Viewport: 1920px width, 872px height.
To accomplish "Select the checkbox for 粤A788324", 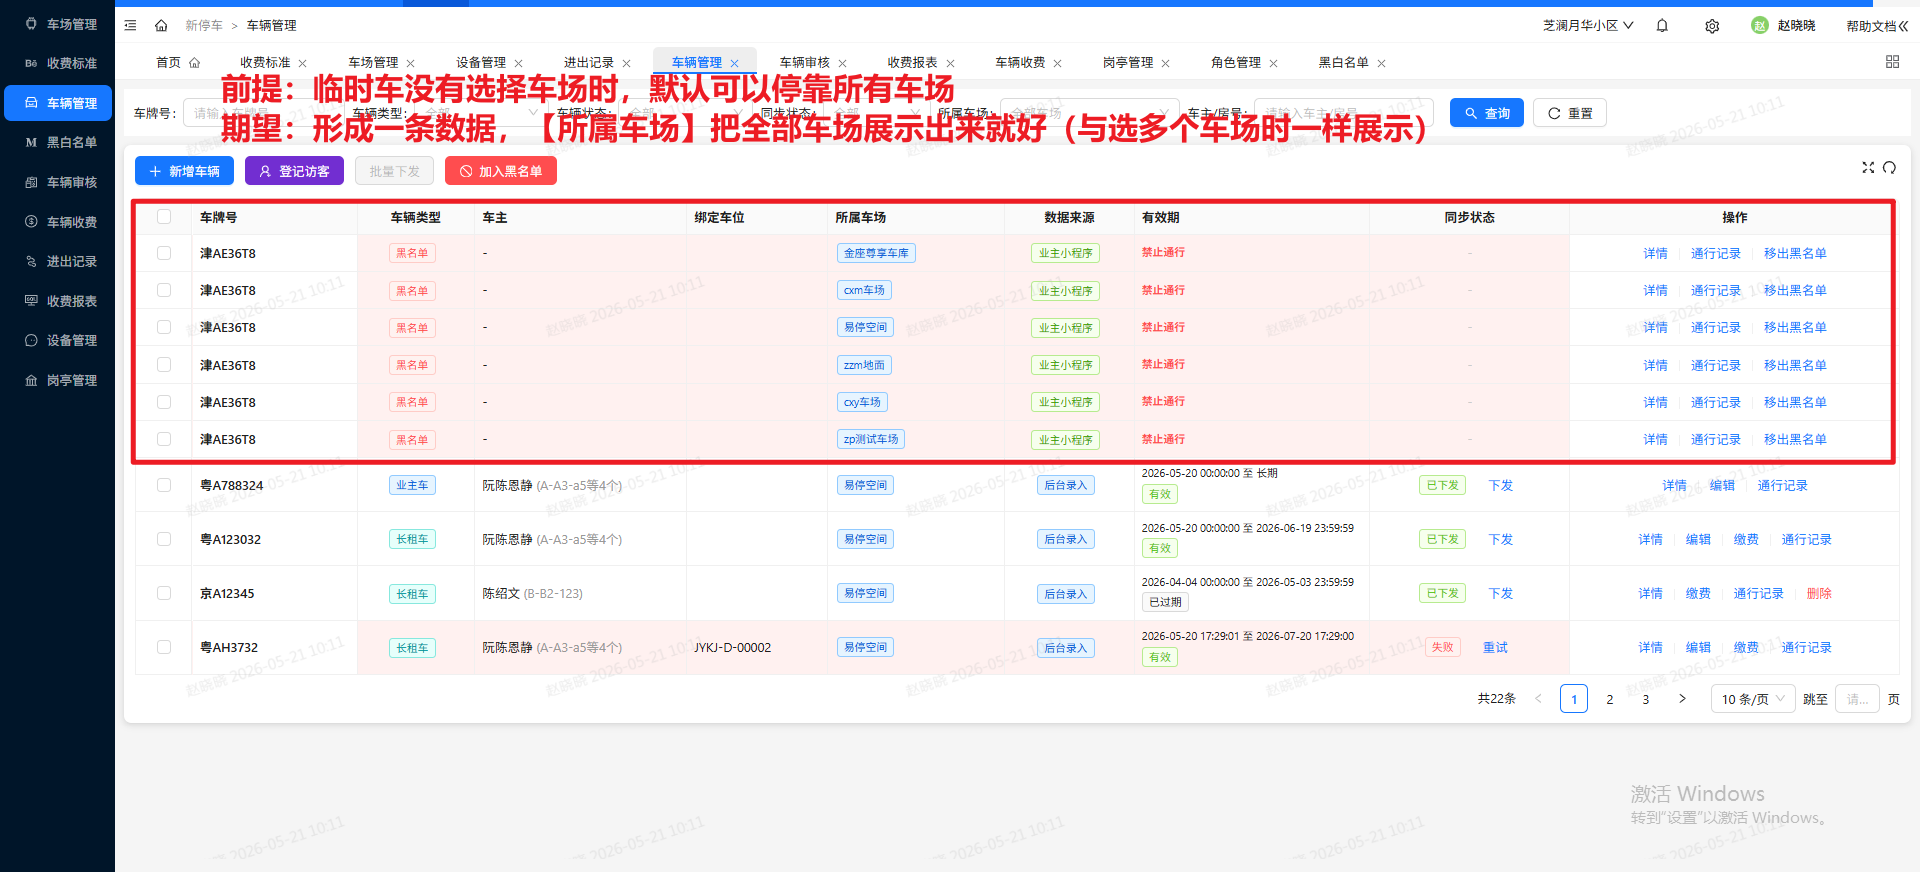I will (164, 485).
